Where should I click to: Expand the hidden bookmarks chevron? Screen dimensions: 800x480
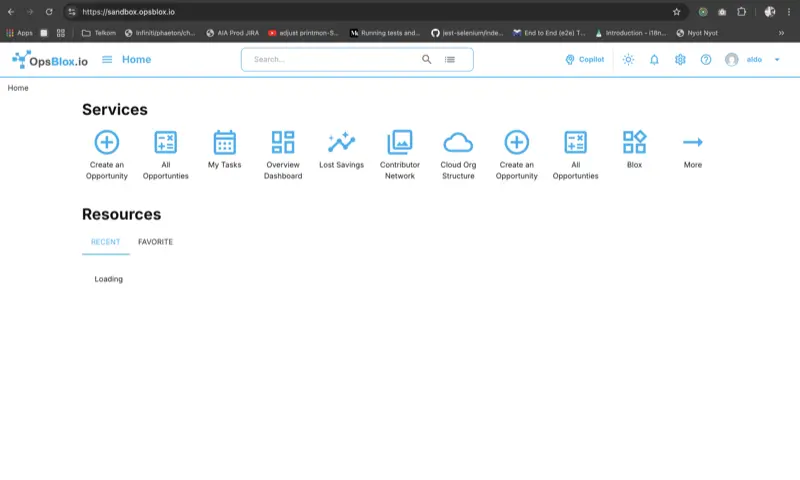[781, 33]
